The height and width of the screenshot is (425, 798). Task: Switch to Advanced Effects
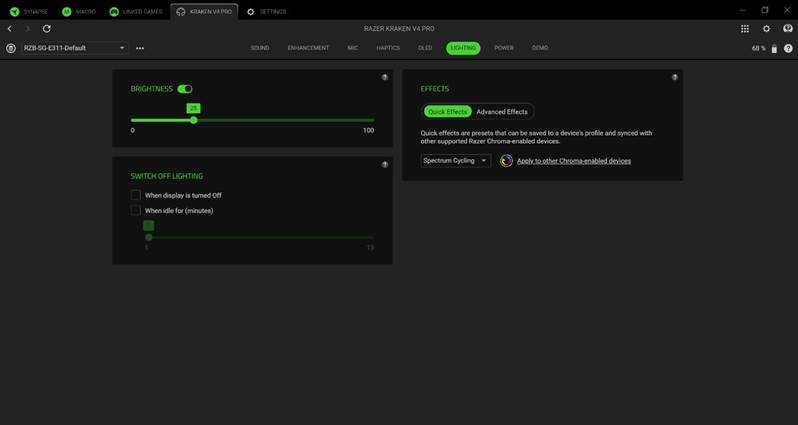click(502, 111)
